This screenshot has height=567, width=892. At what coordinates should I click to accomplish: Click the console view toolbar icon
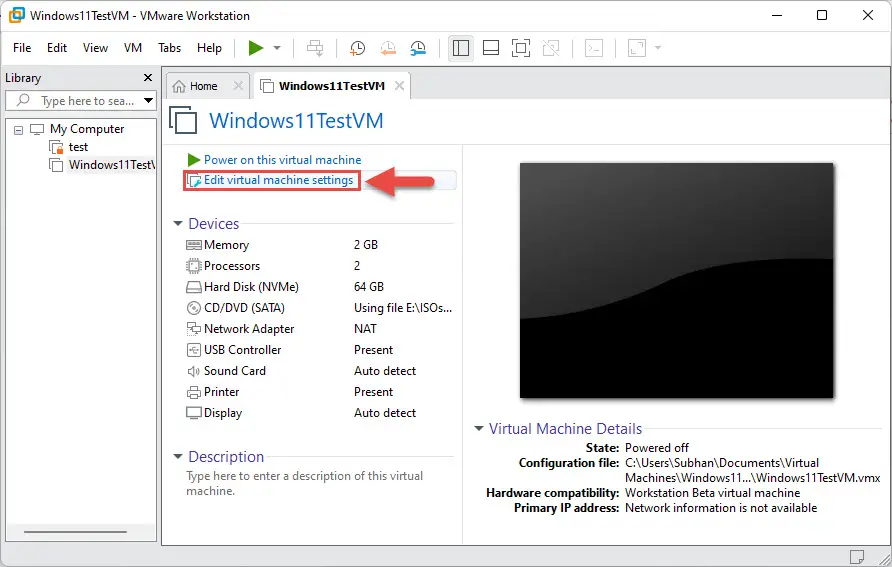(594, 48)
